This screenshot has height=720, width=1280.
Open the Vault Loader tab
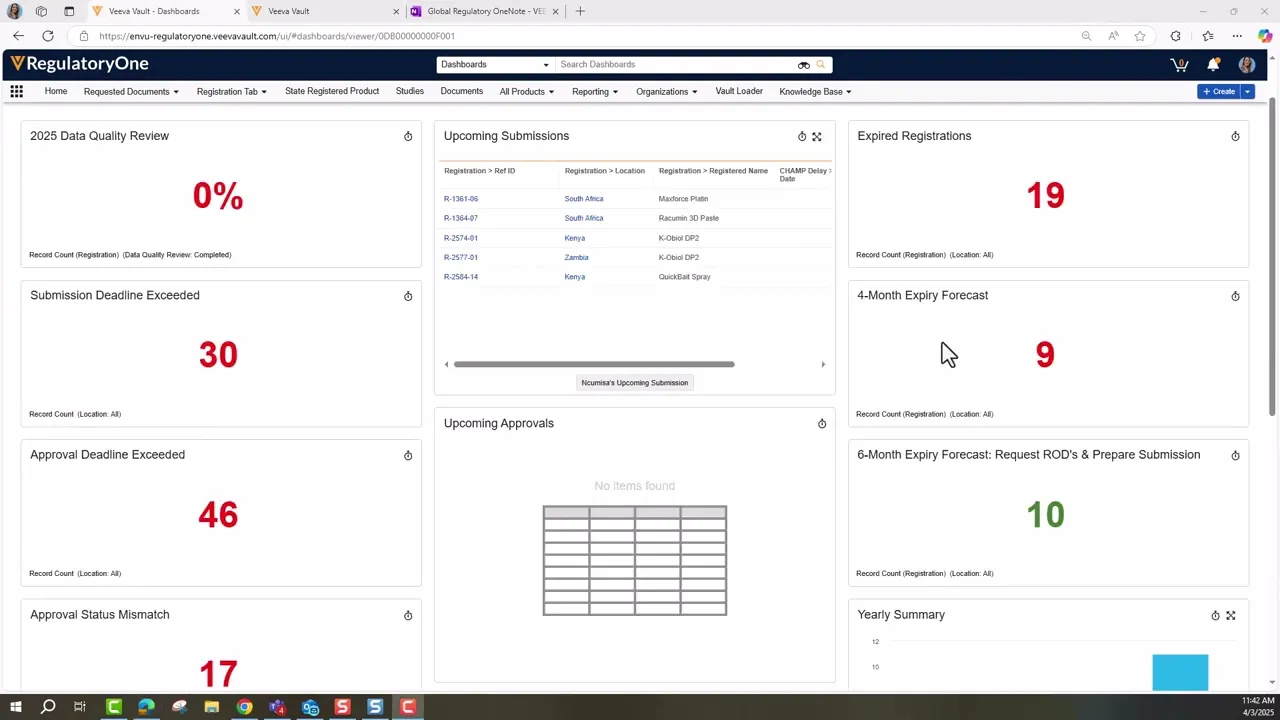(739, 91)
